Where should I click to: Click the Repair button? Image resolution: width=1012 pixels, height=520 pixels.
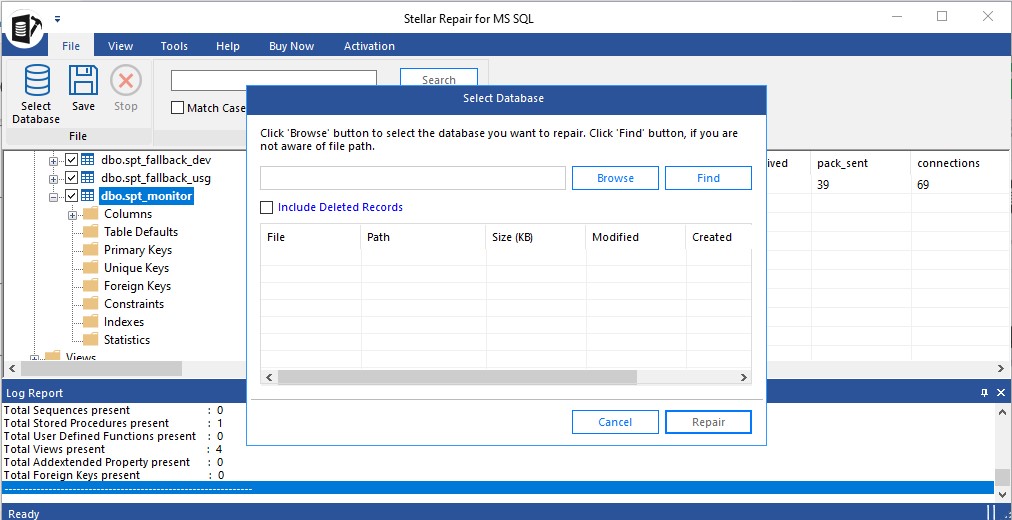pos(708,422)
